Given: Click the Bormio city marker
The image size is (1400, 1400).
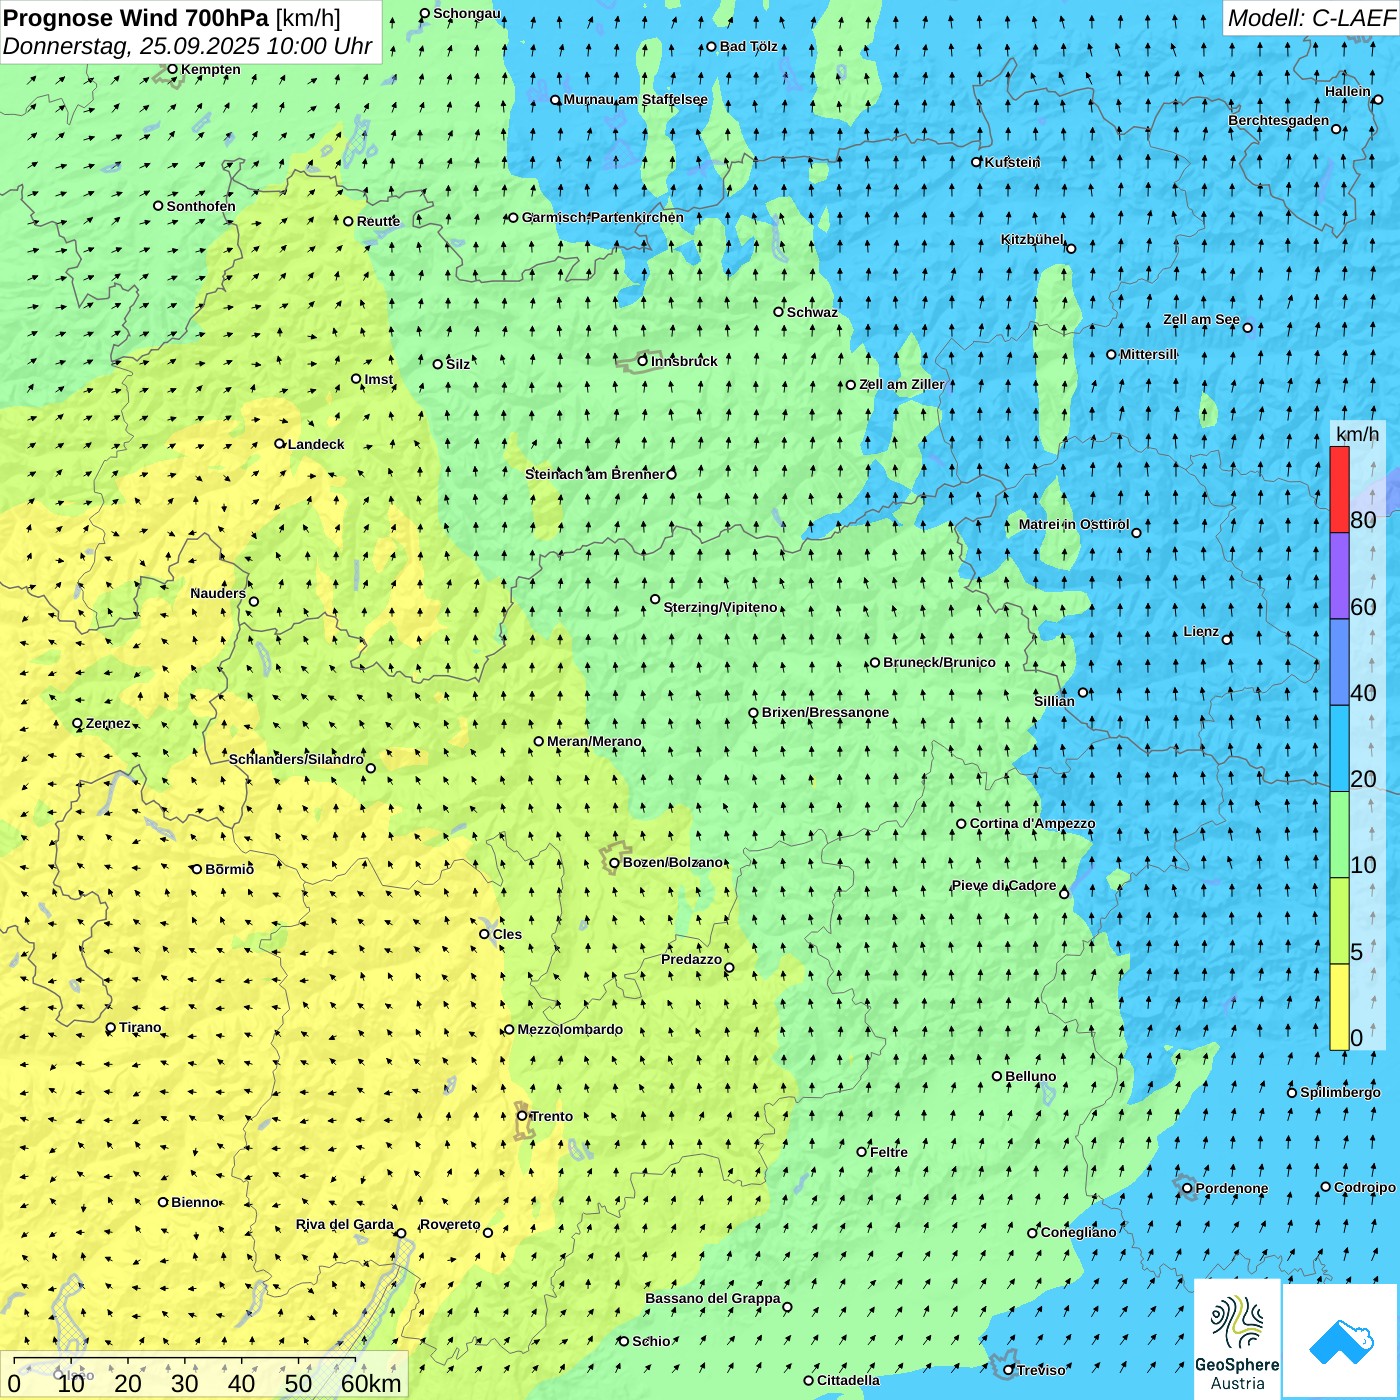Looking at the screenshot, I should pos(197,869).
